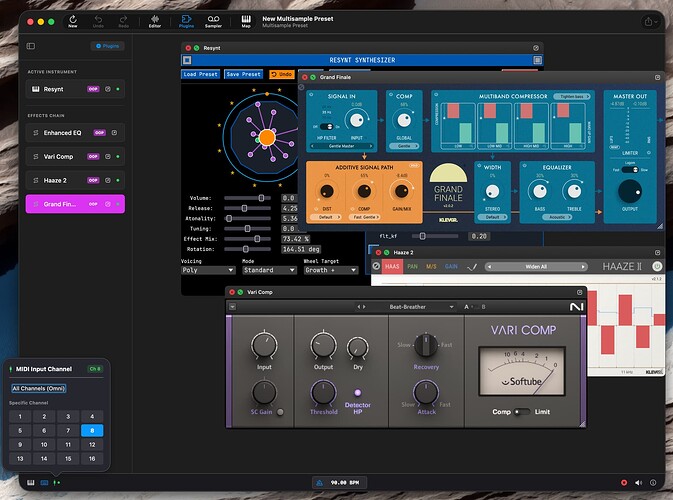Select the HAAS tab in Haaze 2
This screenshot has height=500, width=673.
pyautogui.click(x=391, y=267)
